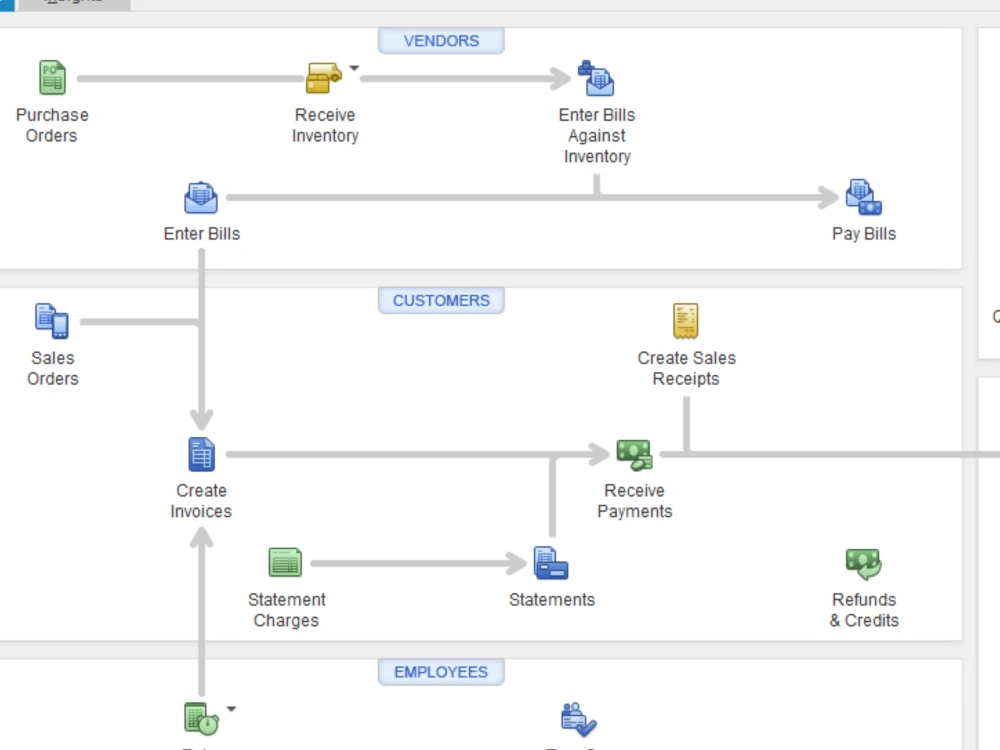Expand the time tracking dropdown arrow
The width and height of the screenshot is (1000, 750).
point(232,709)
